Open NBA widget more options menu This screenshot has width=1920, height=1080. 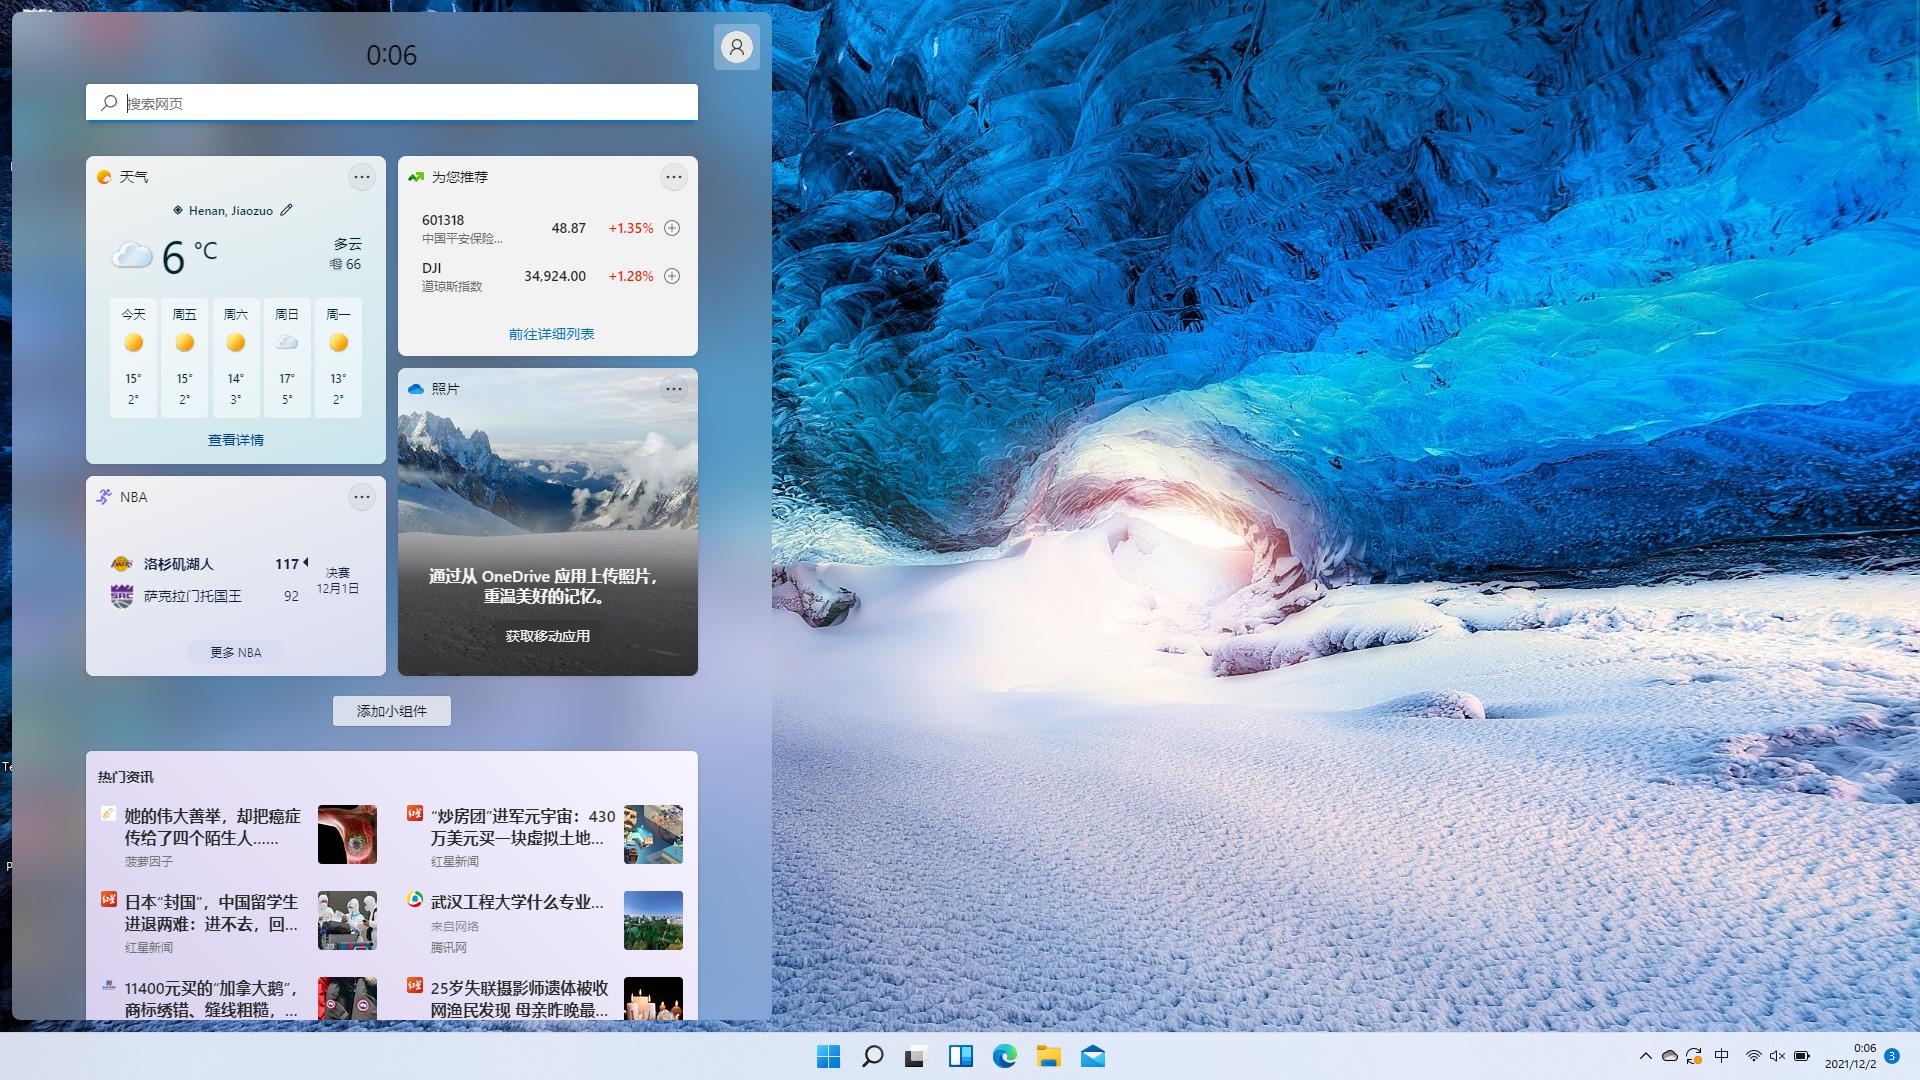(361, 497)
